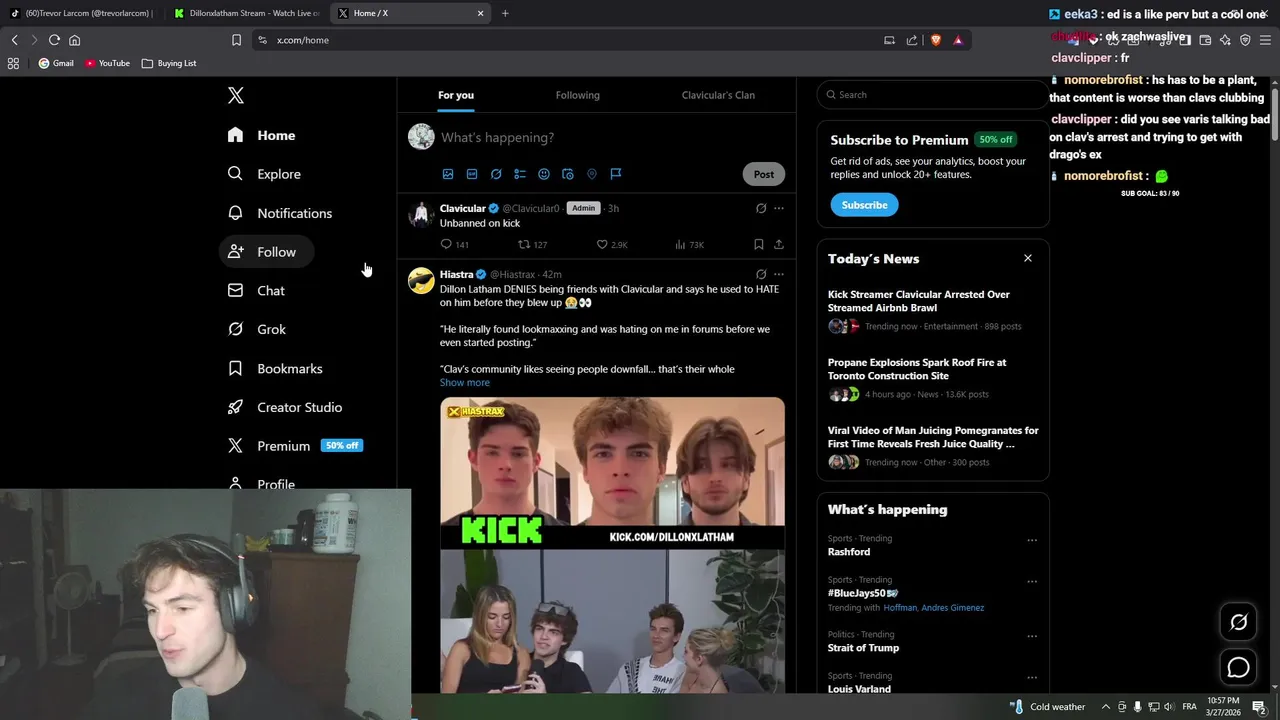Open Hiastrax post video thumbnail
The image size is (1280, 720).
pos(612,545)
